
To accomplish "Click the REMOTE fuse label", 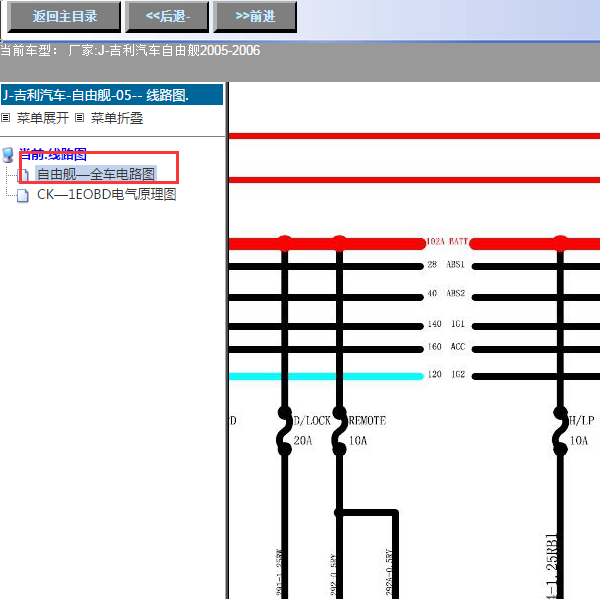I will (367, 421).
